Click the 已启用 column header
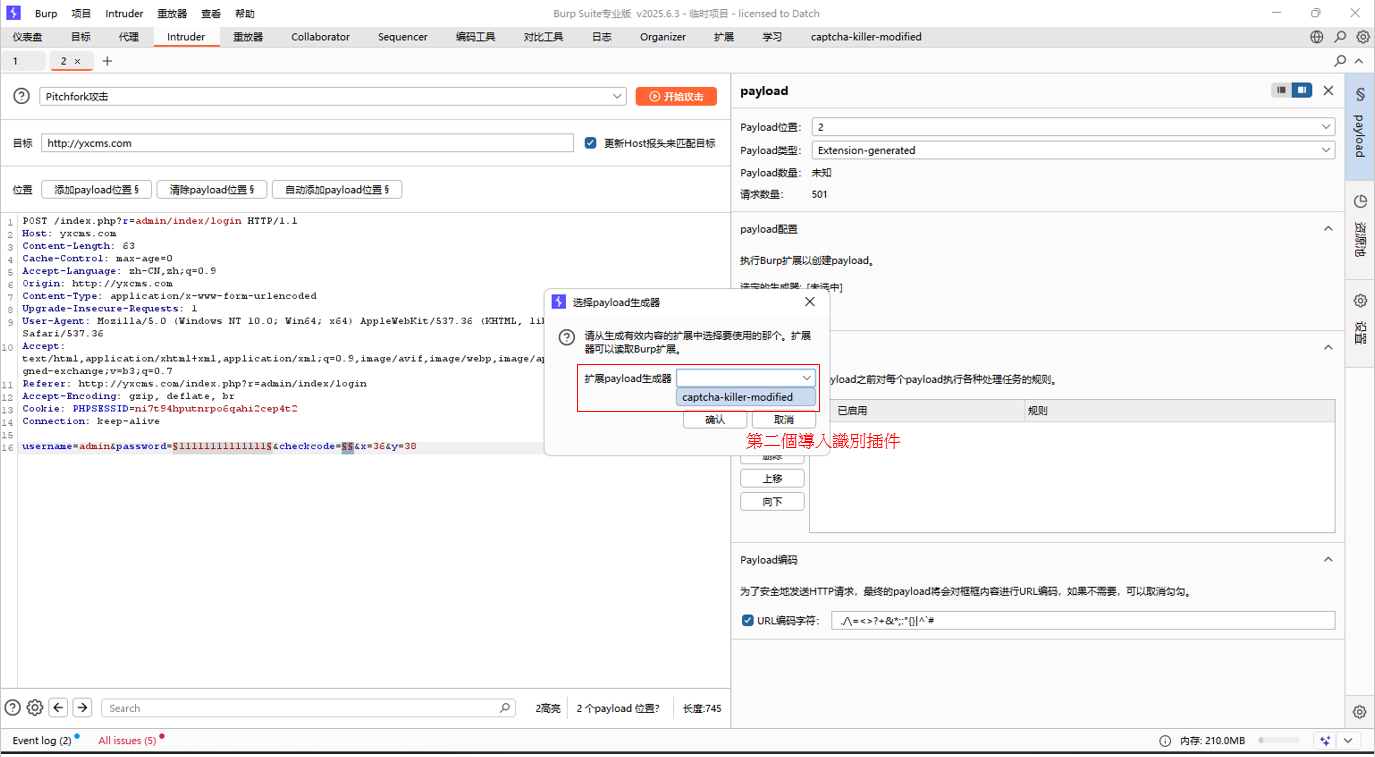 pos(926,411)
